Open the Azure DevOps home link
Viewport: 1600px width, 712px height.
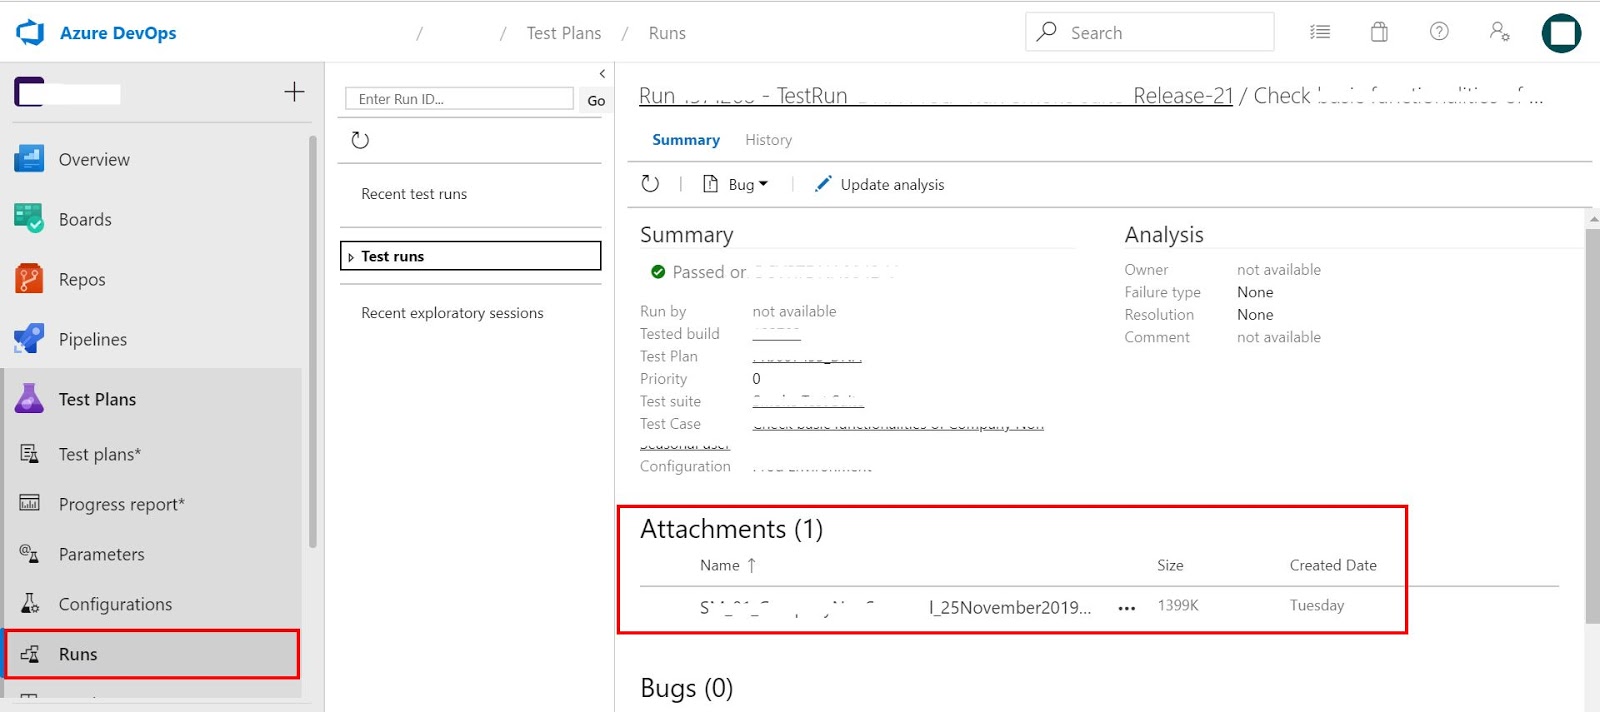click(118, 33)
